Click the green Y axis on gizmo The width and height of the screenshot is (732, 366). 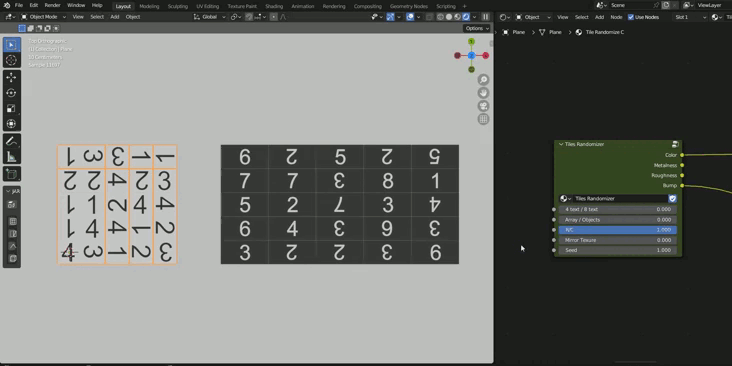(472, 42)
